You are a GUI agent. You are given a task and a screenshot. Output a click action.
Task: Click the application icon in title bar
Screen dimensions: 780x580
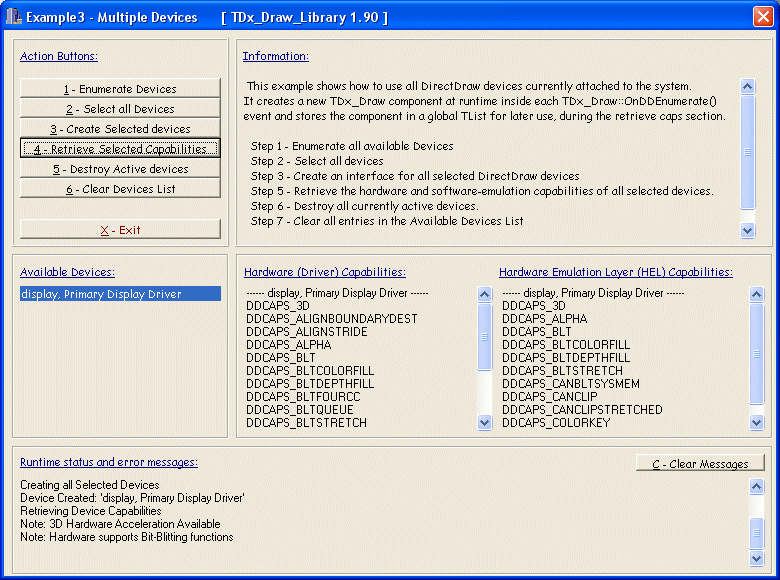click(13, 17)
